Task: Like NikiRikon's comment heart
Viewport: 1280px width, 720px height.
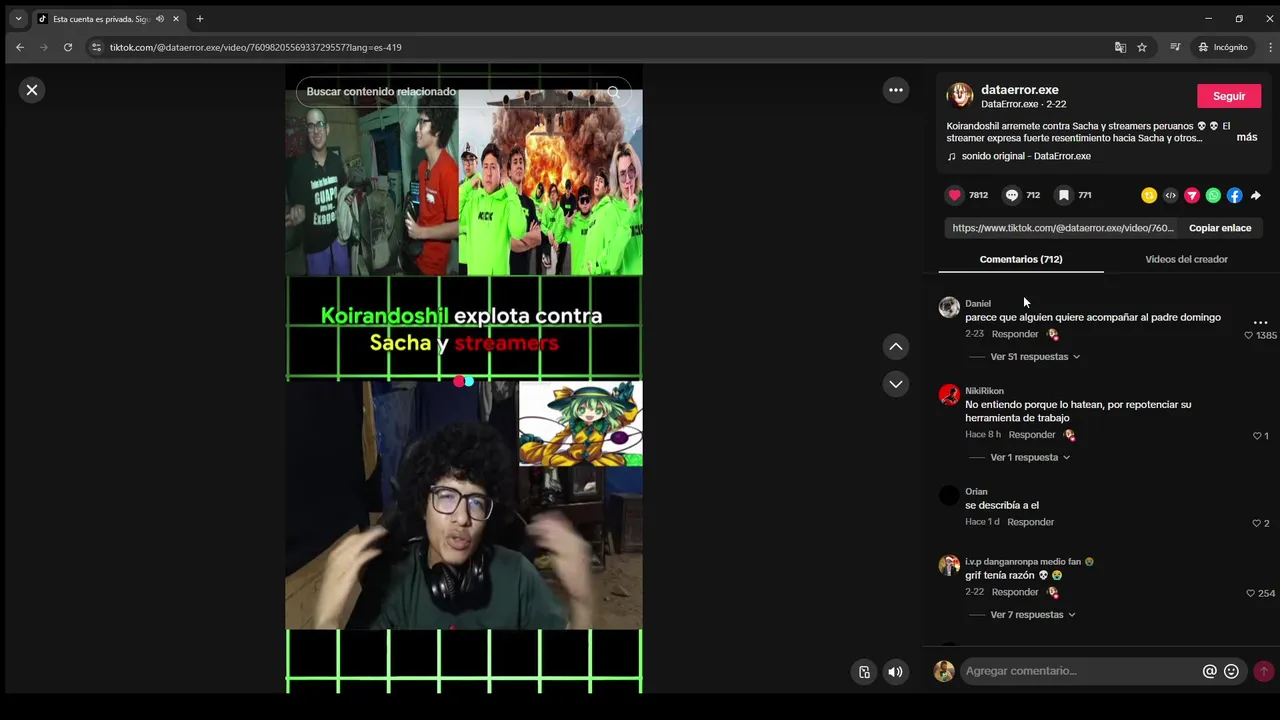Action: (x=1257, y=436)
